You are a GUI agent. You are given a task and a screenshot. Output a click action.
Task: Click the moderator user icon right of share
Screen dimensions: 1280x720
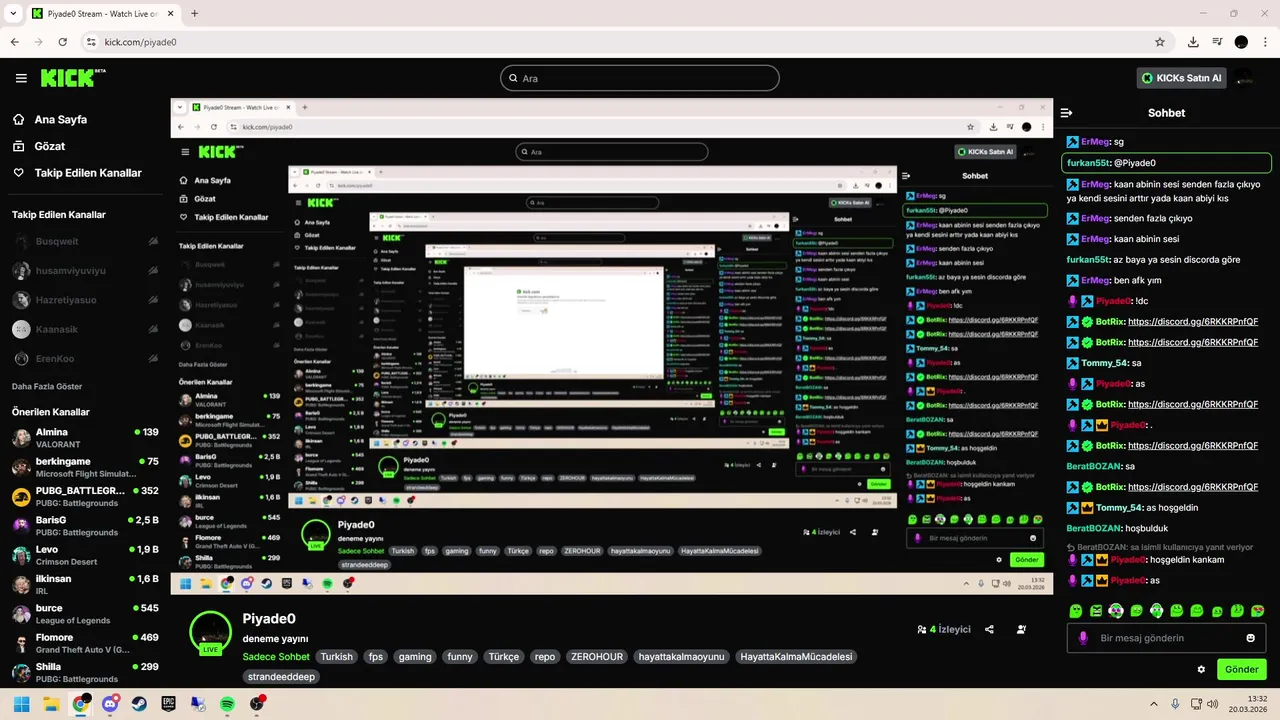(1021, 630)
